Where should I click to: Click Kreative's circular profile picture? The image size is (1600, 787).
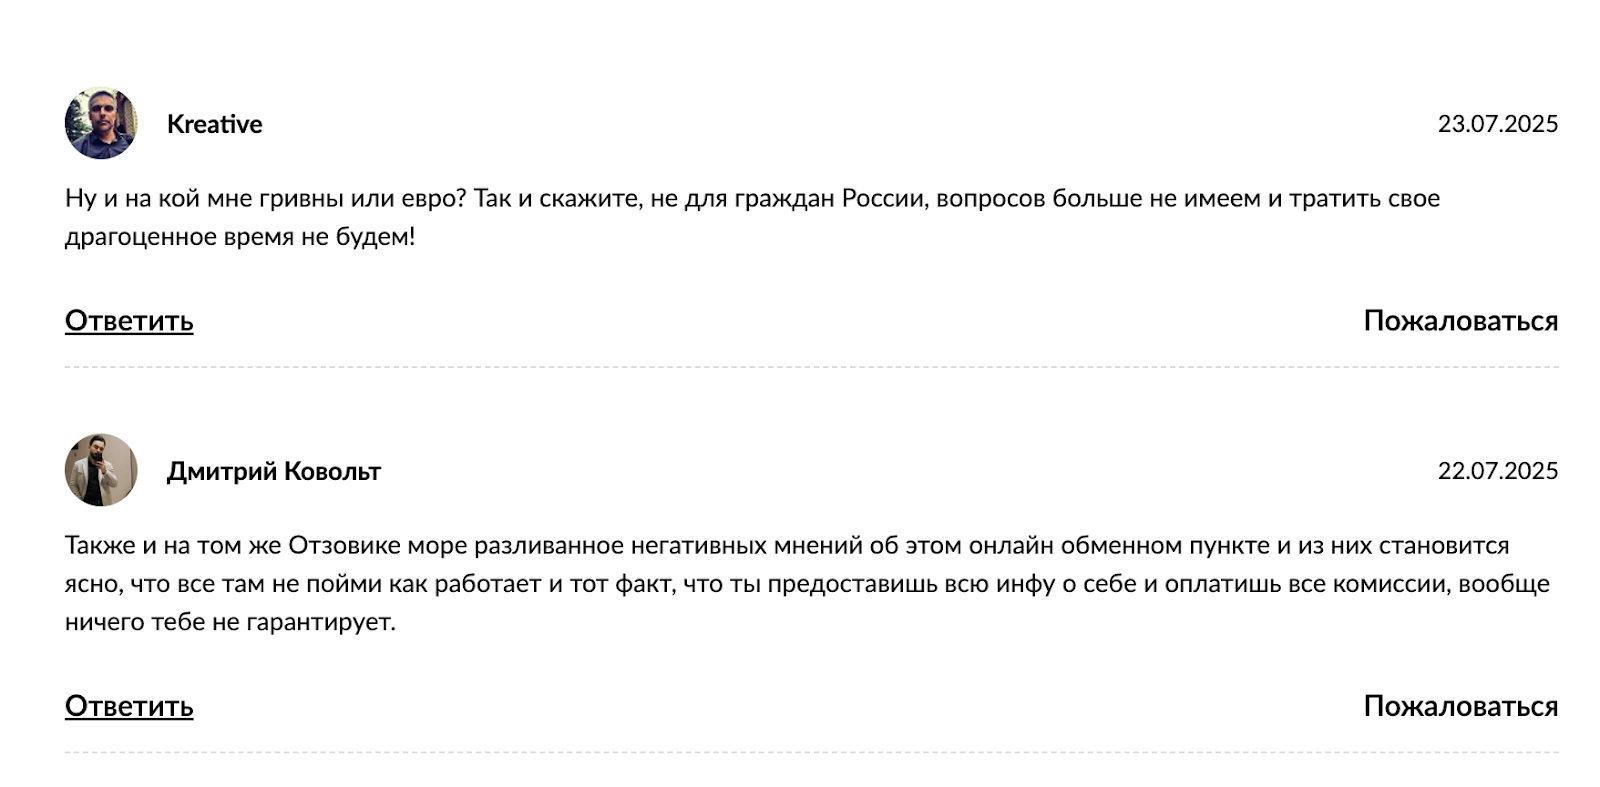click(100, 124)
